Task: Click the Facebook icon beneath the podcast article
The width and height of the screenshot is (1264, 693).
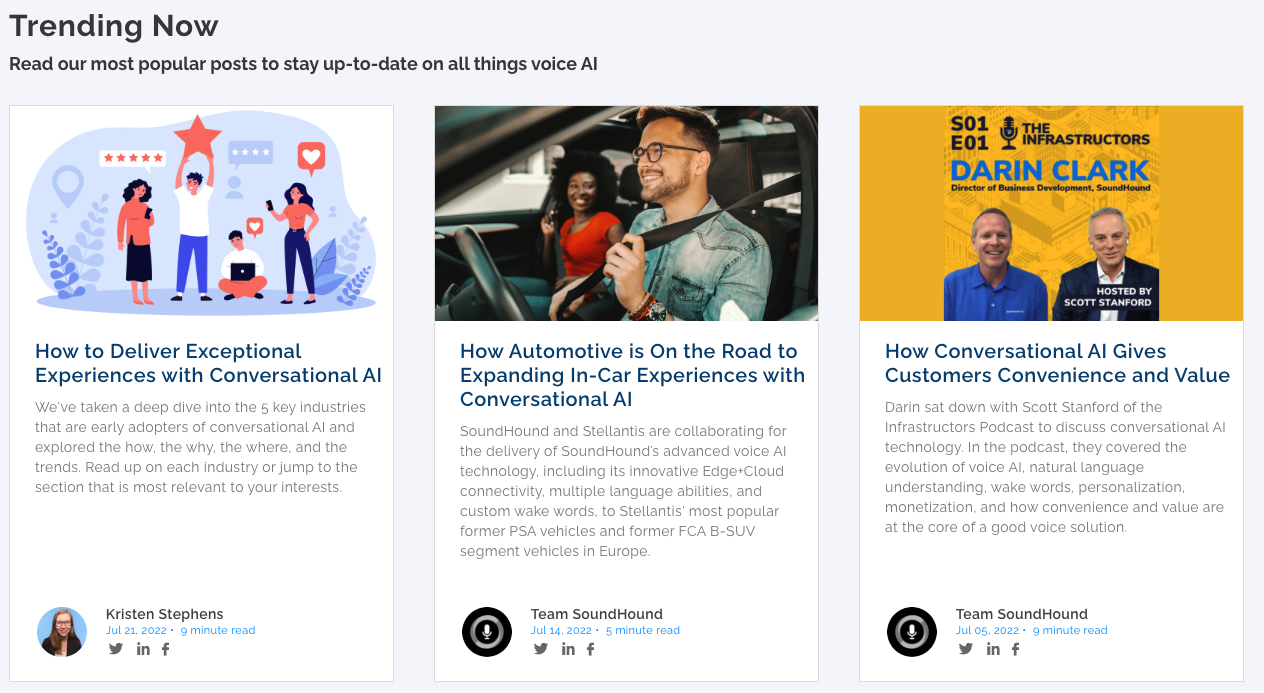Action: [x=1015, y=648]
